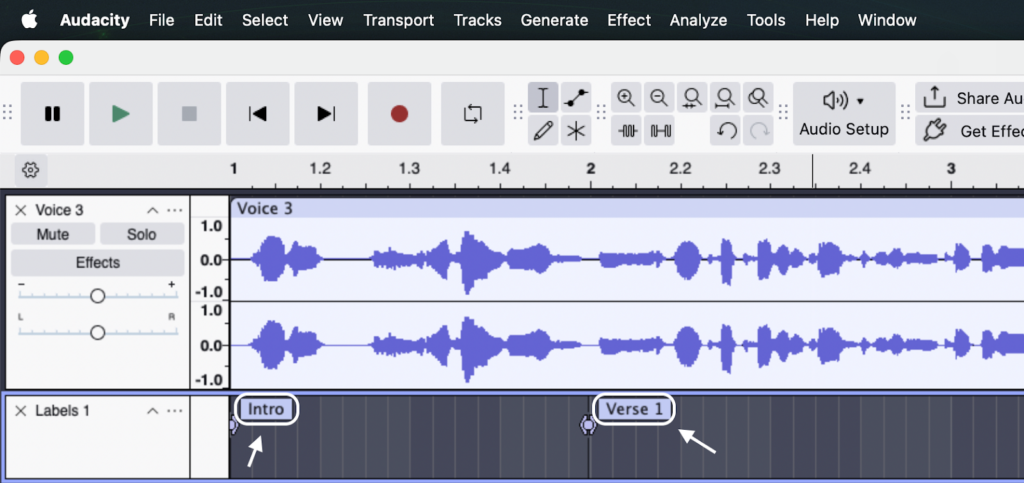The height and width of the screenshot is (483, 1024).
Task: Click the Silence audio selection icon
Action: (660, 131)
